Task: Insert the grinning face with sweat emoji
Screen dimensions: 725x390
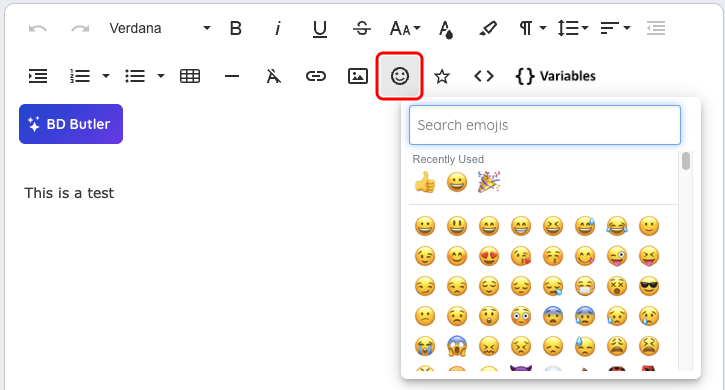Action: click(585, 226)
